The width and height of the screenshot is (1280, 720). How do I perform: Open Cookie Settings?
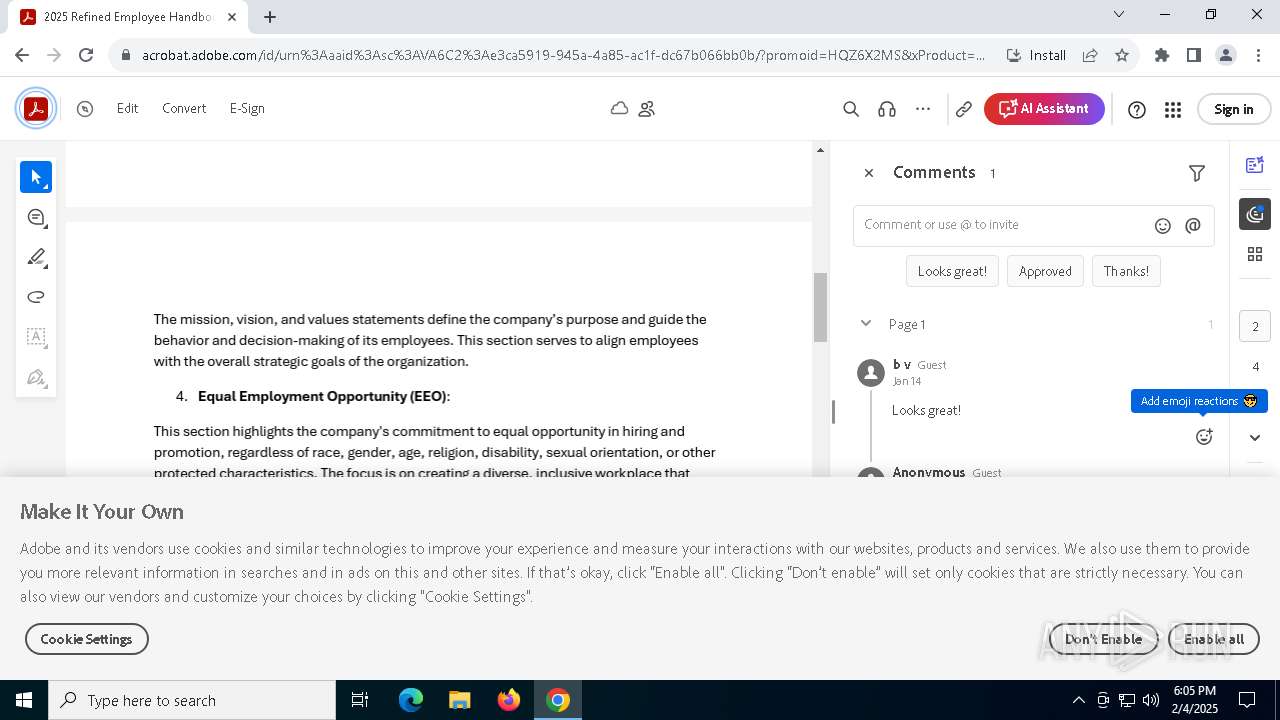87,639
